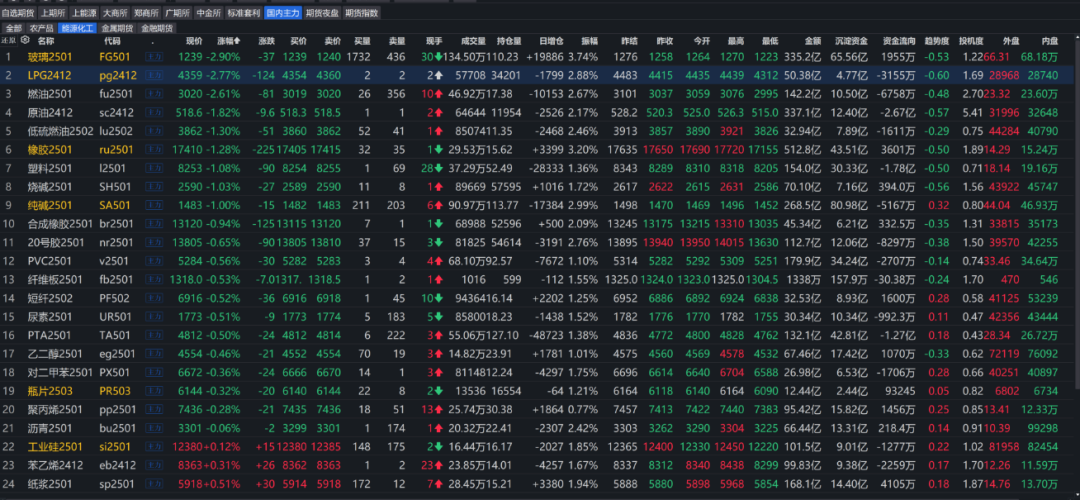
Task: Sort by the 持仓量 column header
Action: click(509, 41)
